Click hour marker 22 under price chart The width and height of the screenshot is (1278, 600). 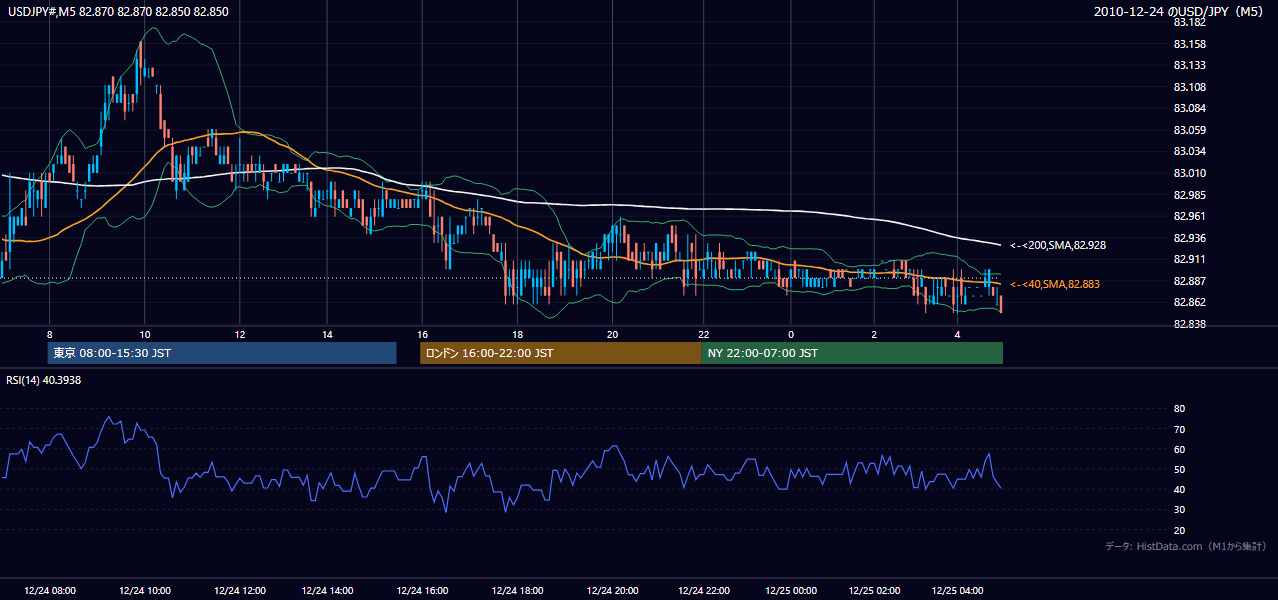tap(703, 334)
